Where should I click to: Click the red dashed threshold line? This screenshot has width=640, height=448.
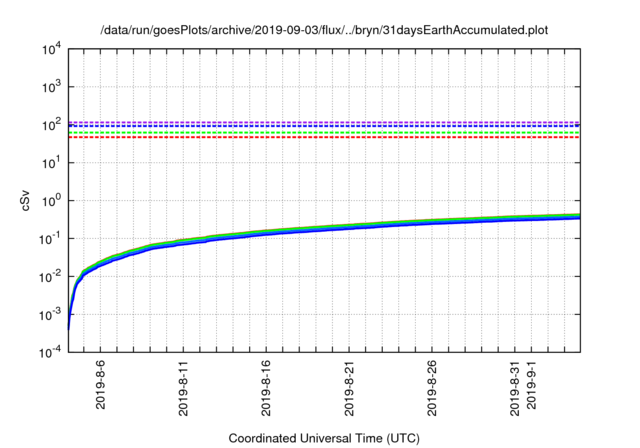pyautogui.click(x=324, y=137)
